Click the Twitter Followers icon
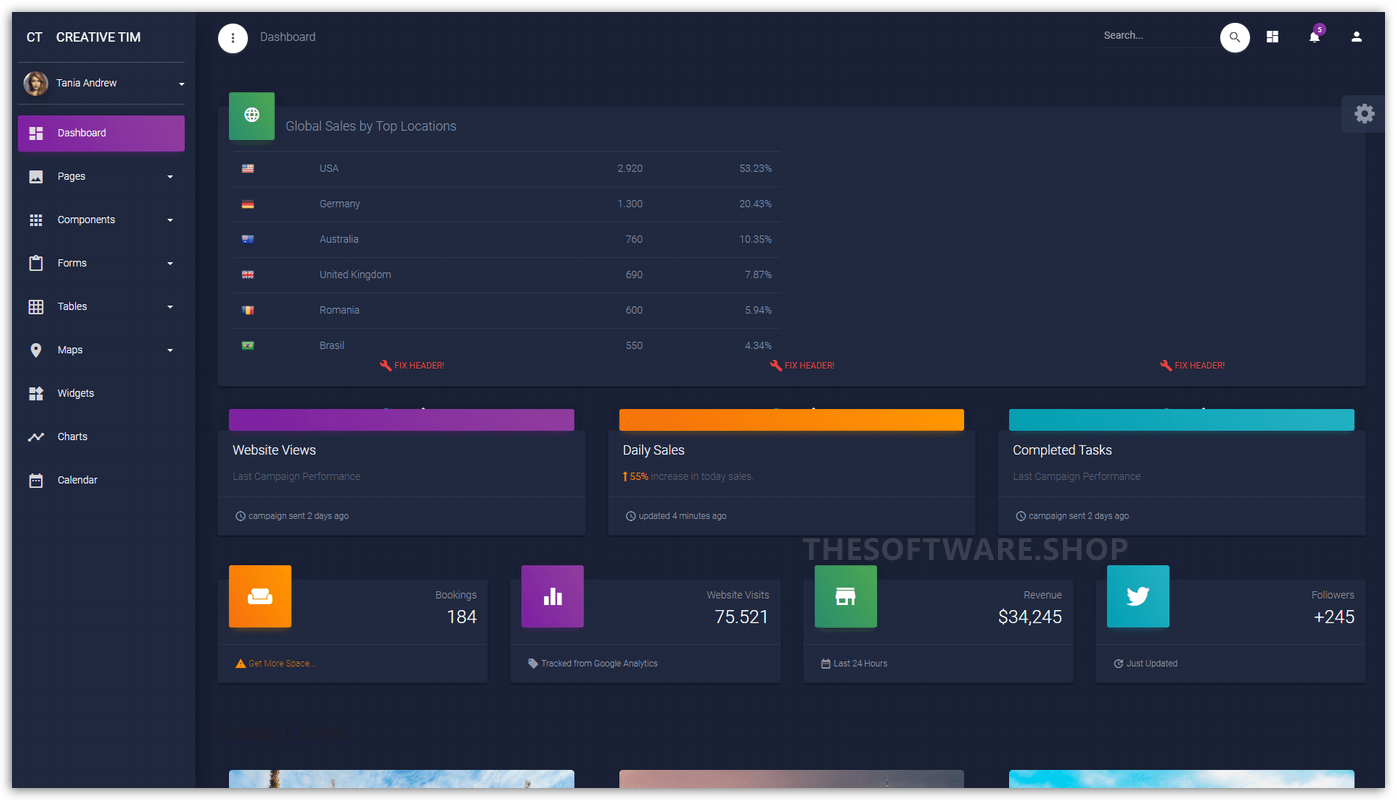 1138,596
